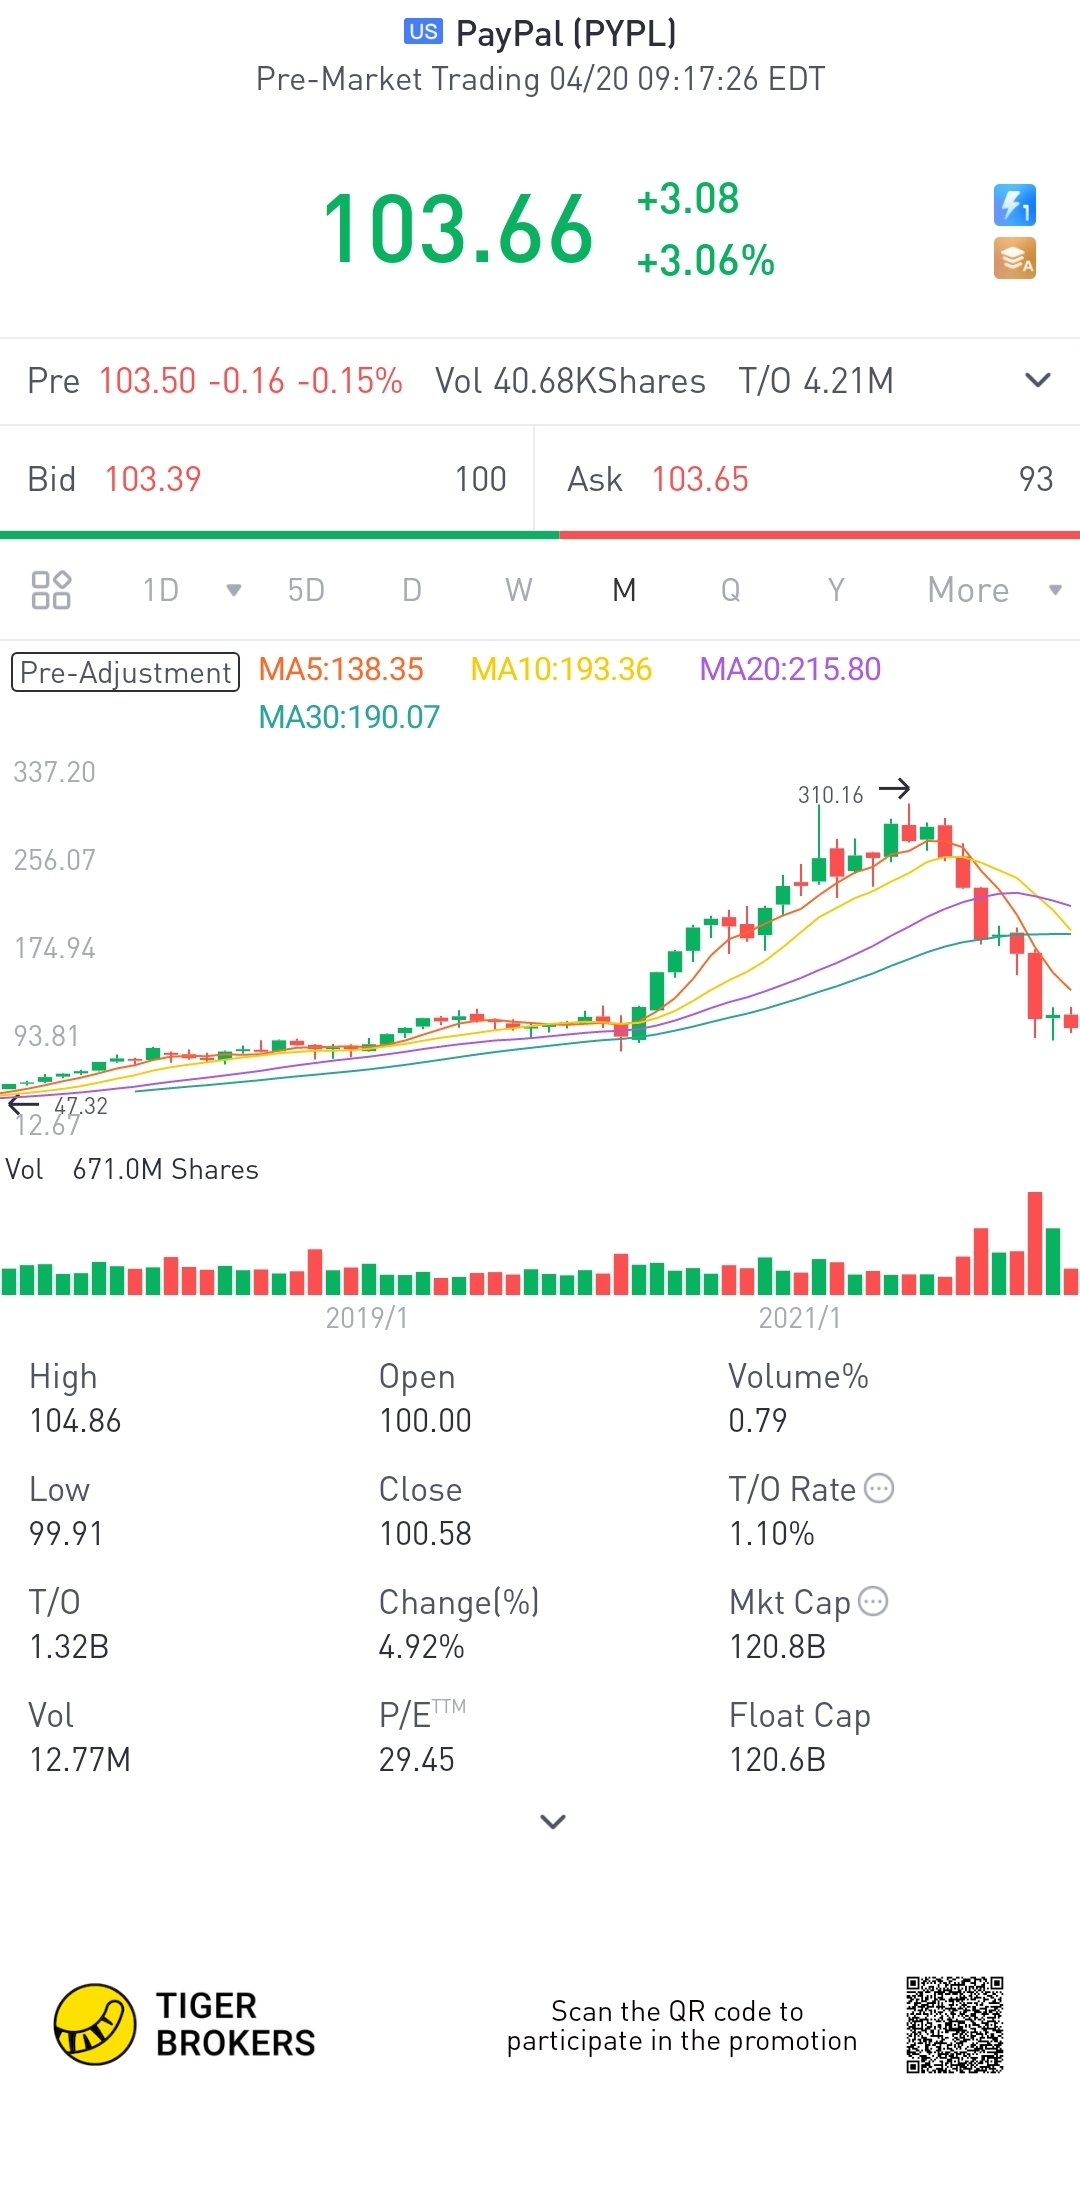Image resolution: width=1080 pixels, height=2191 pixels.
Task: Tap the blue lightning quick-trade icon
Action: click(1014, 205)
